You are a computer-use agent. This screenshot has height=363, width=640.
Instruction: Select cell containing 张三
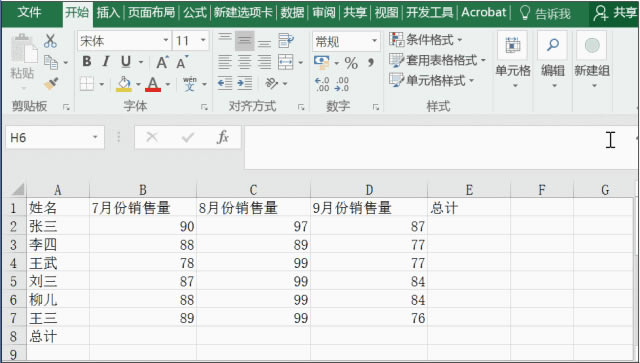pos(58,226)
